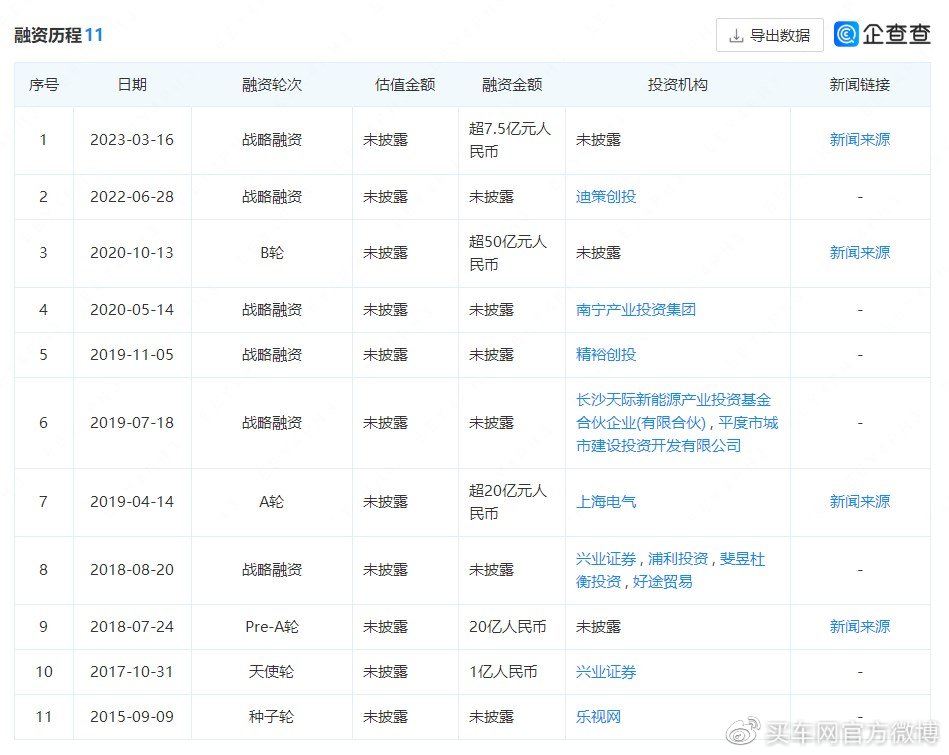The width and height of the screenshot is (949, 755).
Task: Open 兴业证券 link in 2017-10-31 row
Action: 606,672
